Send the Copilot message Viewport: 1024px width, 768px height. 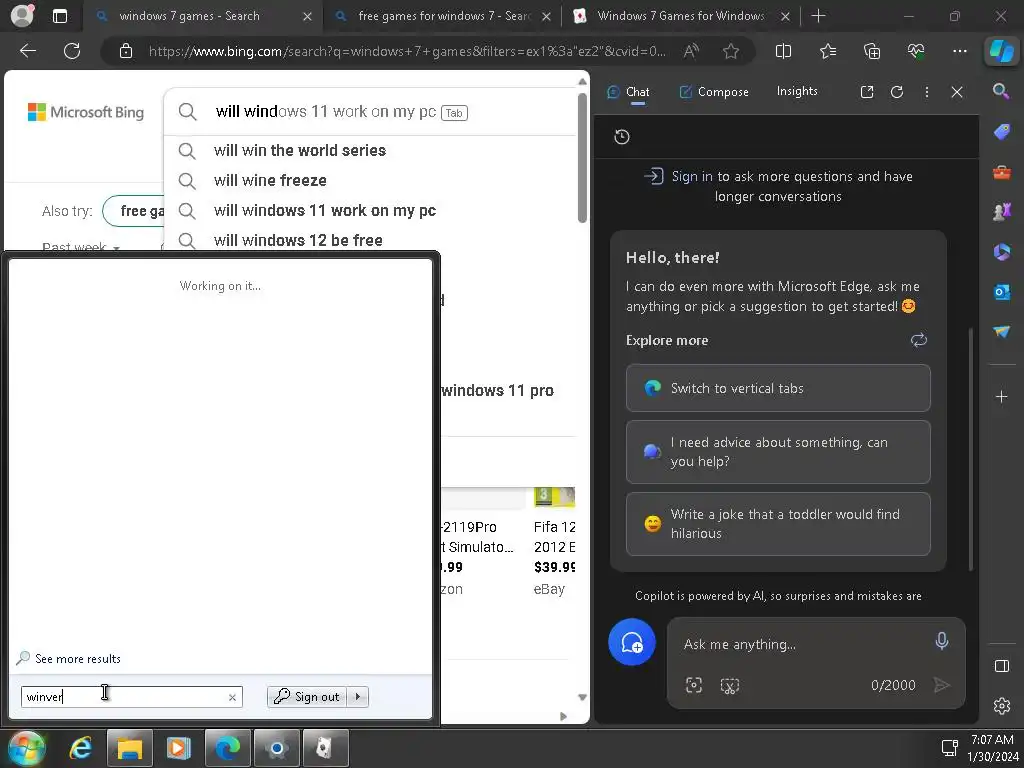pyautogui.click(x=941, y=684)
